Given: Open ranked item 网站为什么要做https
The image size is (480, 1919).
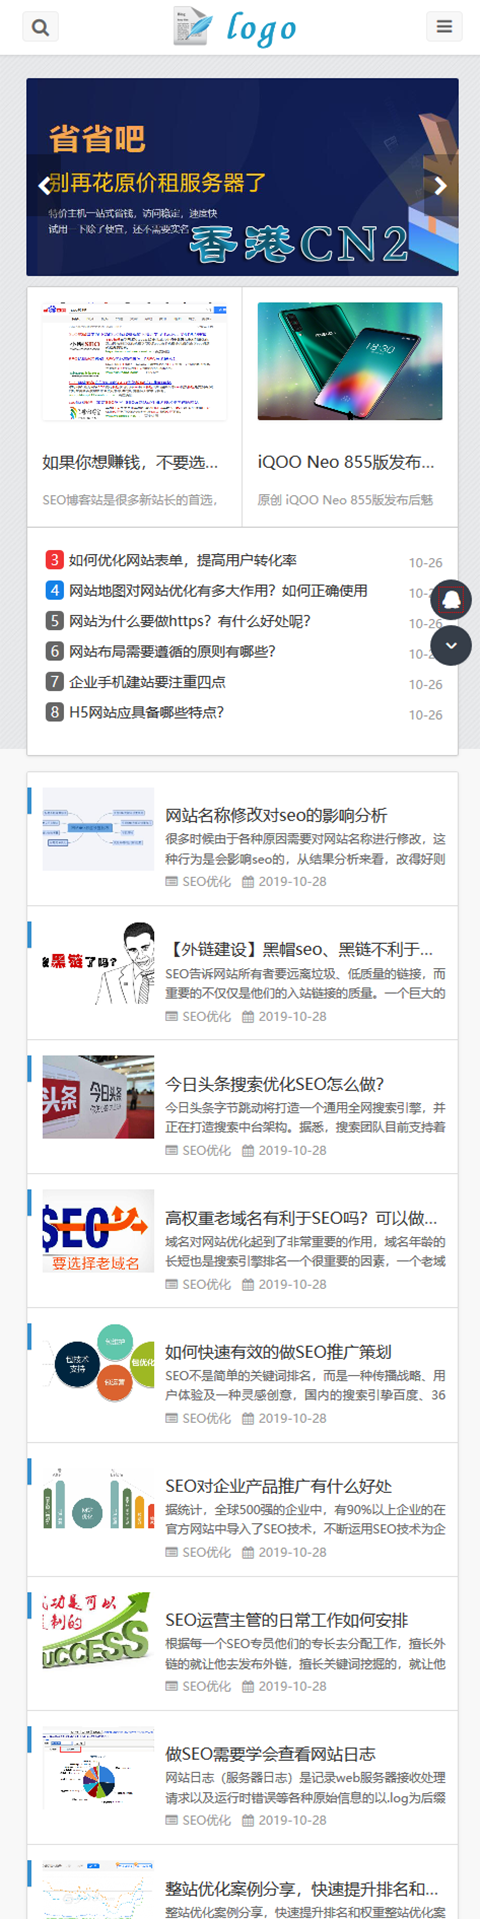Looking at the screenshot, I should [190, 621].
